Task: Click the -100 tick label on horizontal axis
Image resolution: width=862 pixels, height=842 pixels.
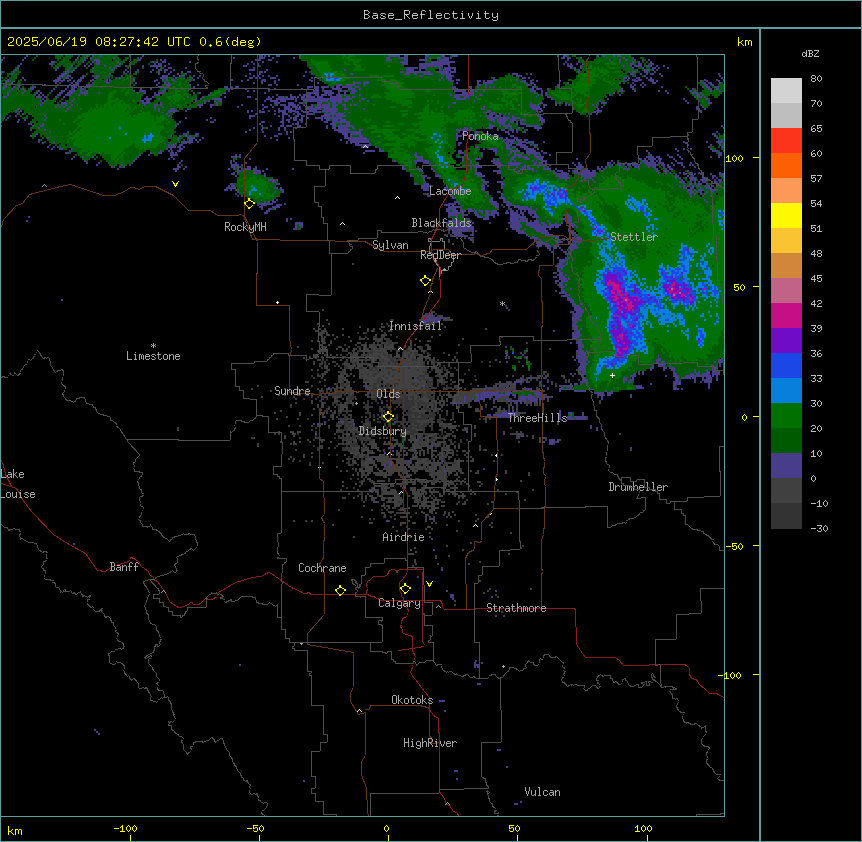Action: click(x=125, y=828)
